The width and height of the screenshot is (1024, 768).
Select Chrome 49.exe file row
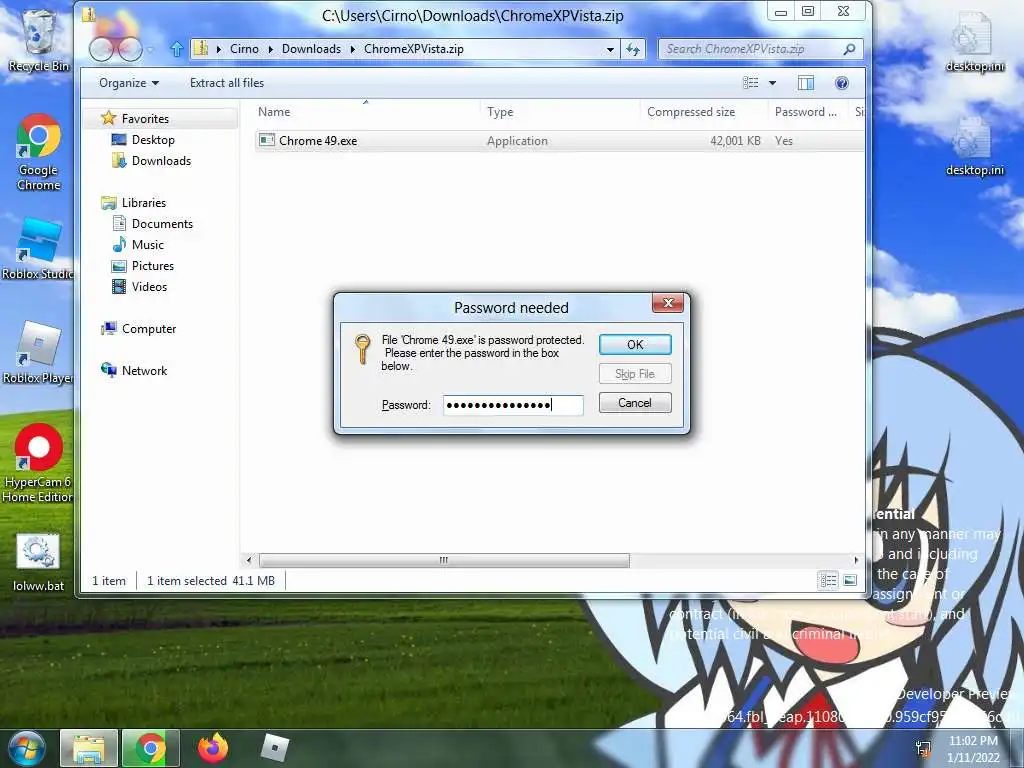pyautogui.click(x=559, y=140)
